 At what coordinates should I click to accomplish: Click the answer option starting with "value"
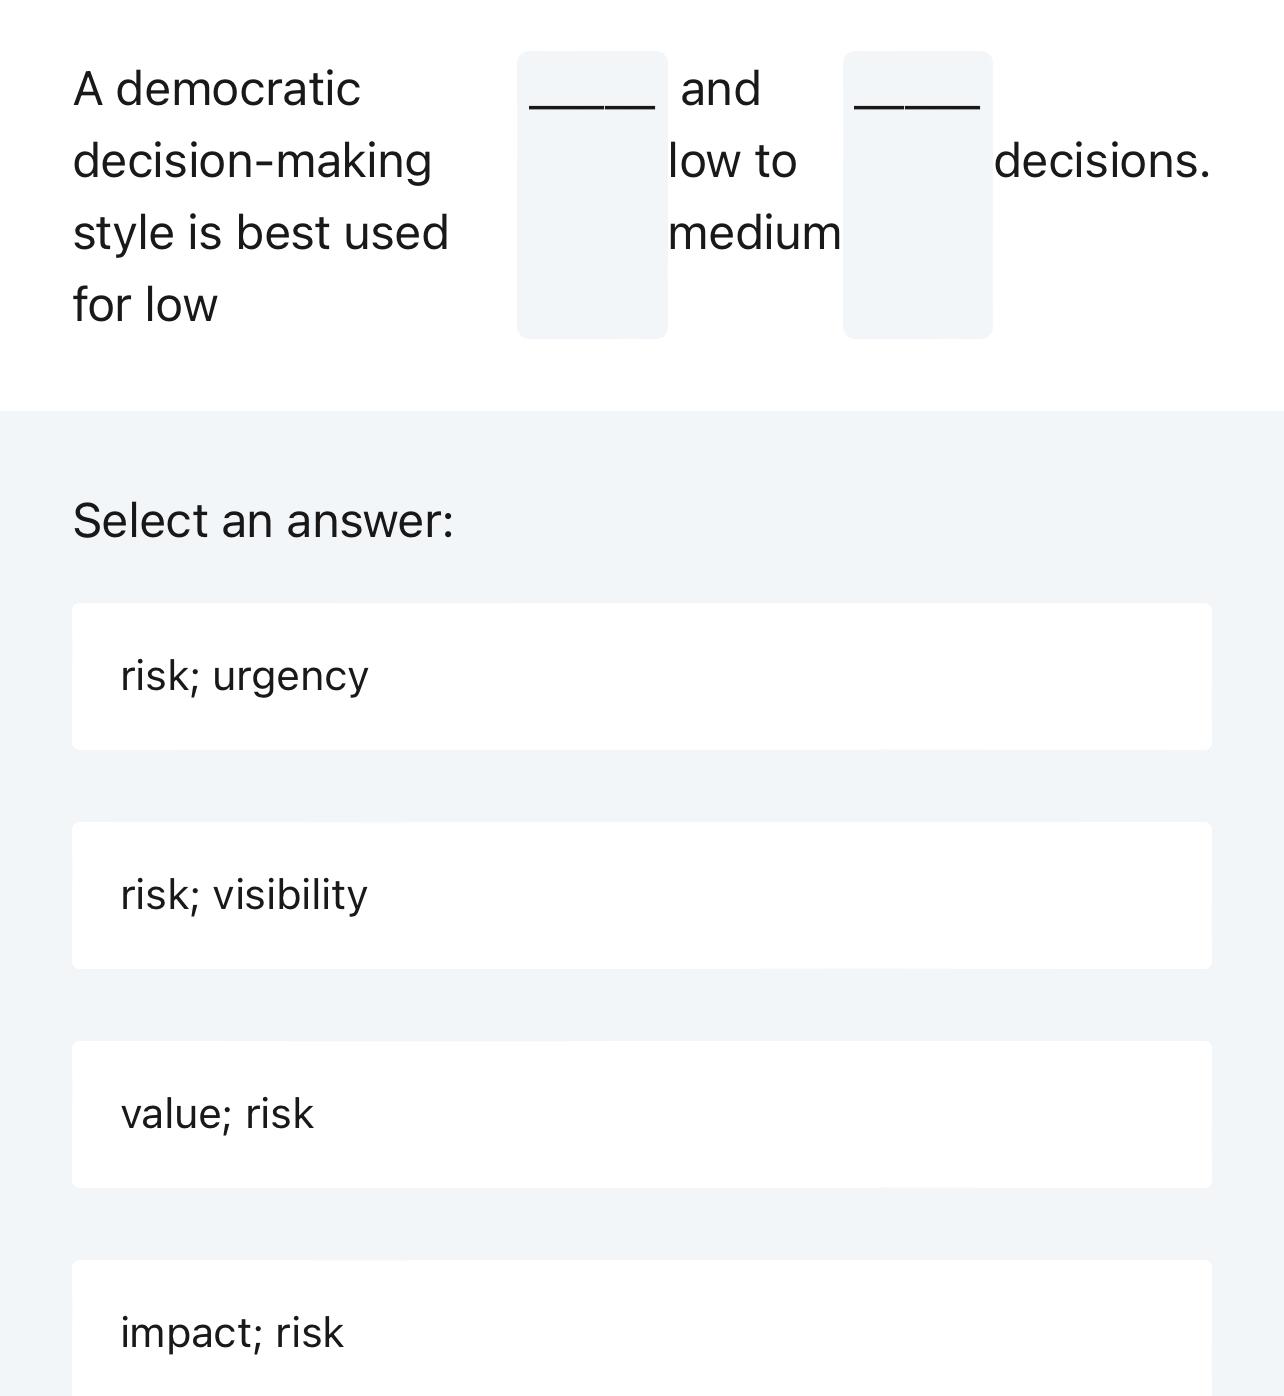(x=640, y=1114)
